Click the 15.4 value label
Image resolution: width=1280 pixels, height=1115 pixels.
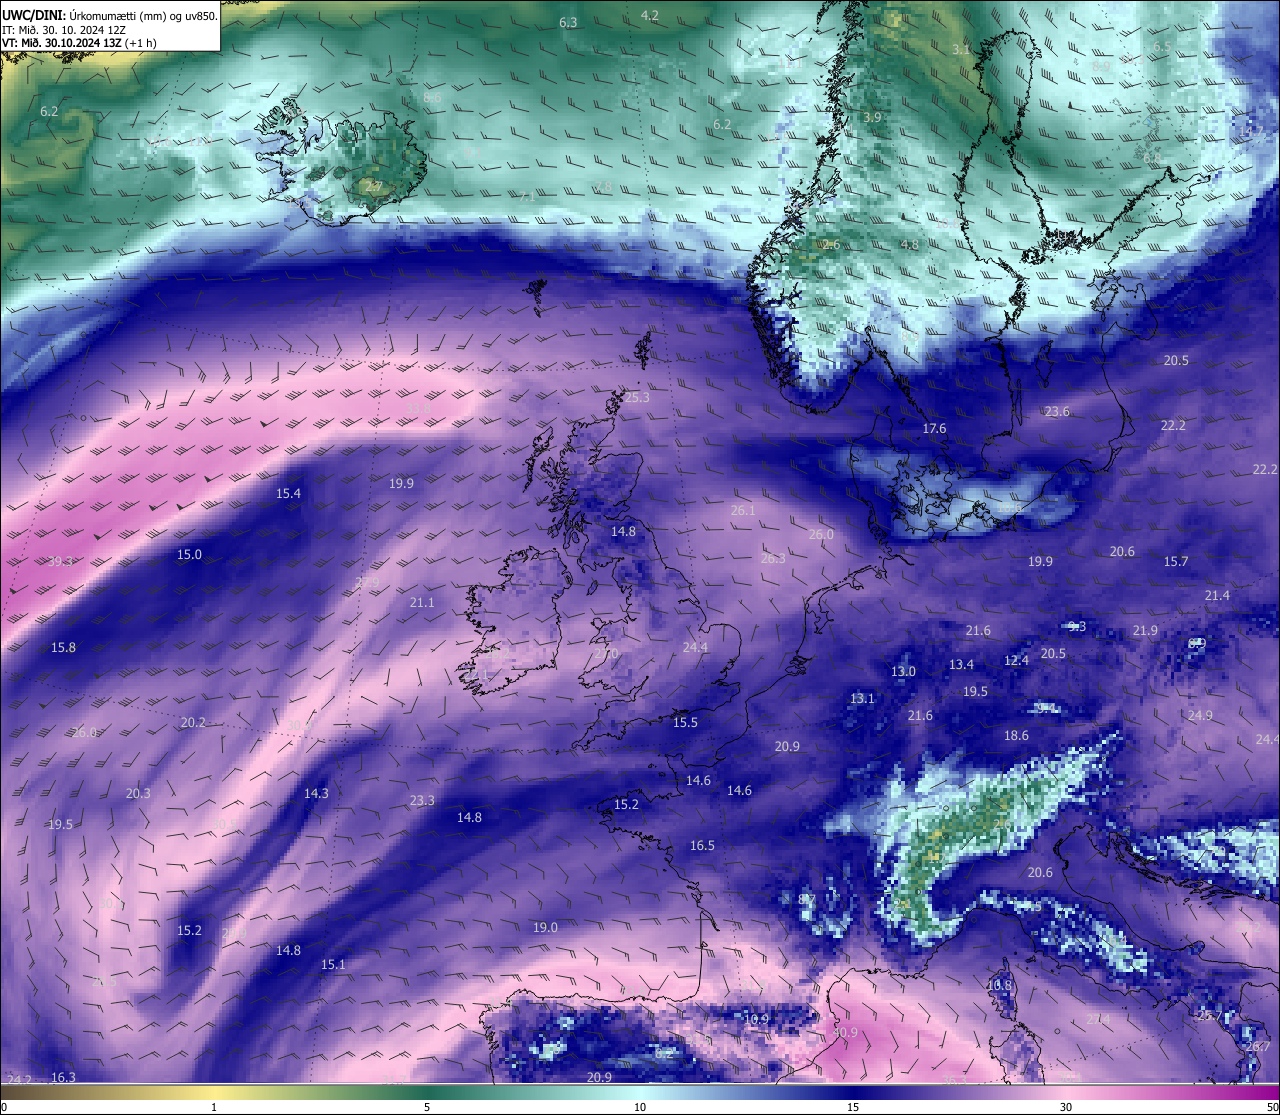pos(288,493)
